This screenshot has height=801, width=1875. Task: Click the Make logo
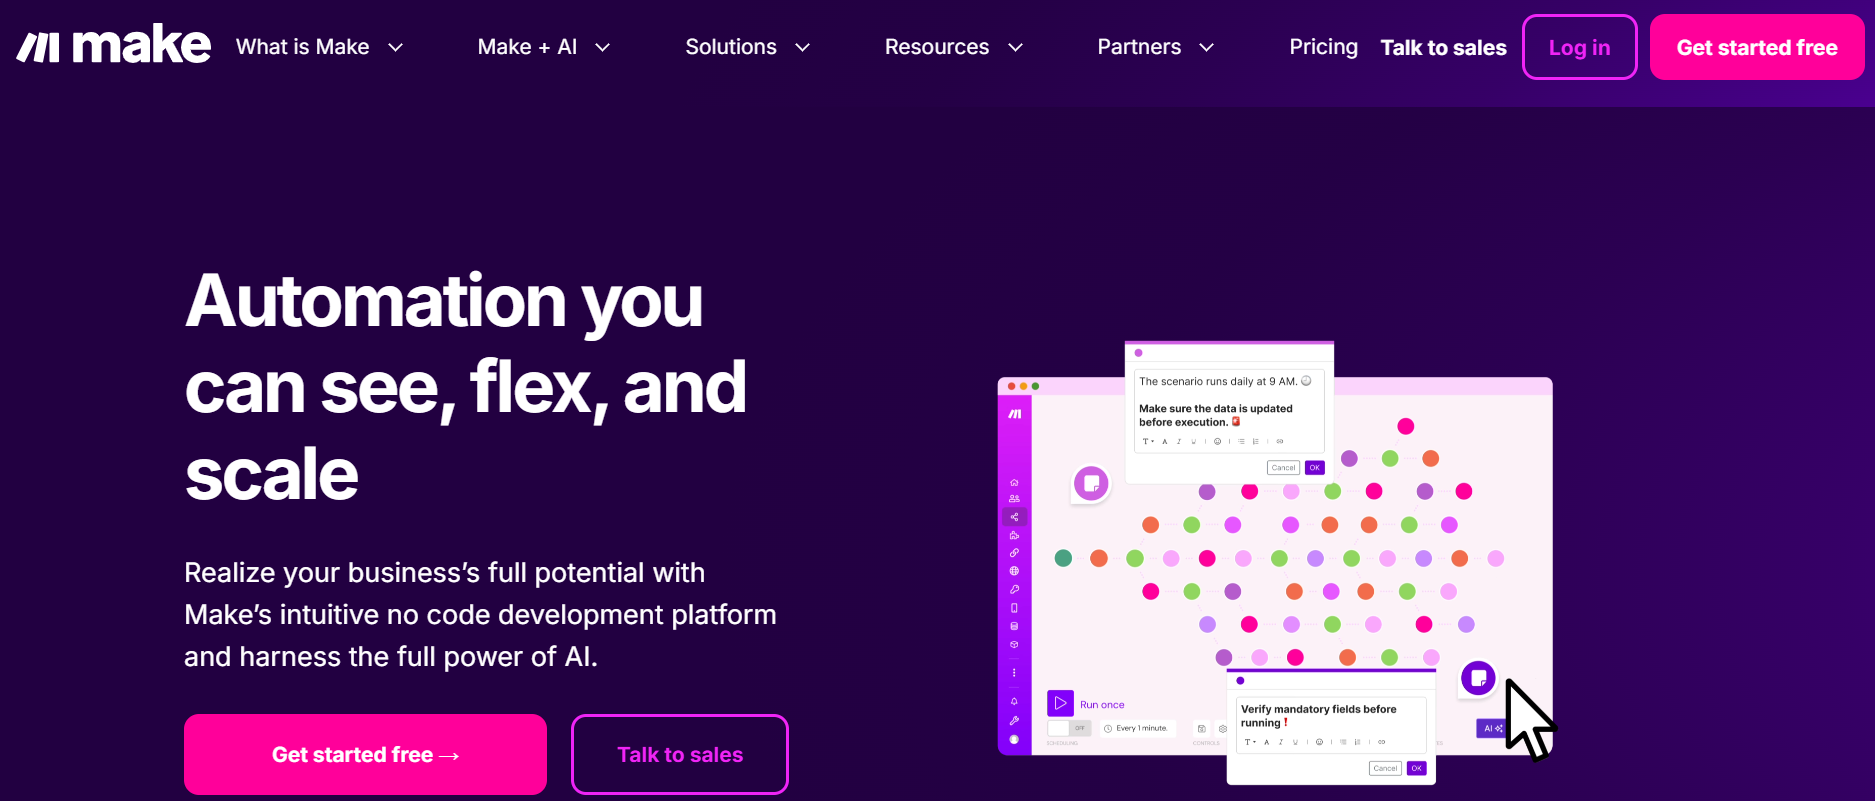[114, 46]
